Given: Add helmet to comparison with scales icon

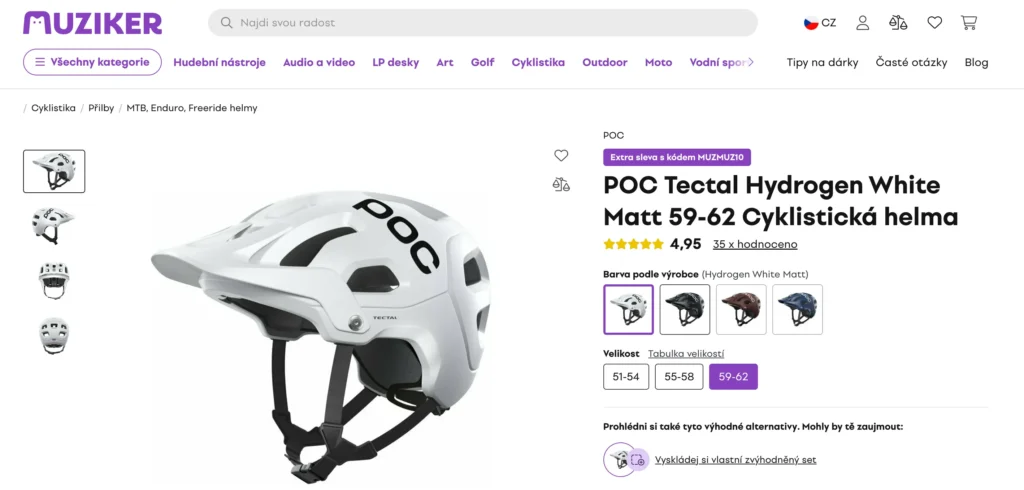Looking at the screenshot, I should [561, 184].
